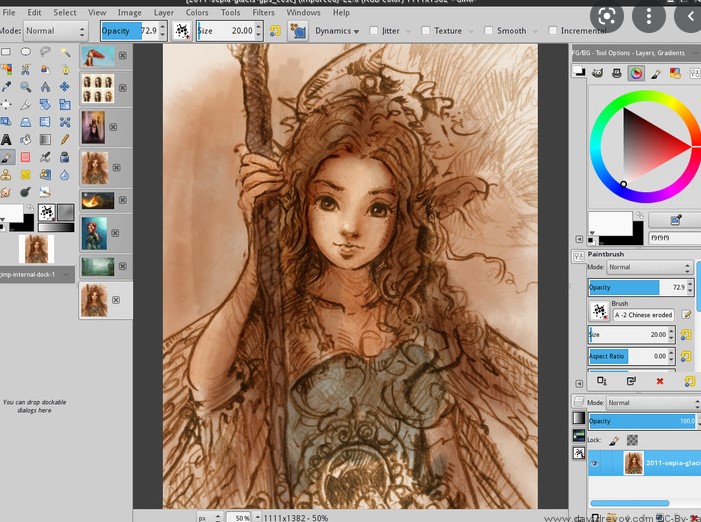Swap foreground and background colors in toolbox
The height and width of the screenshot is (522, 701).
[30, 208]
